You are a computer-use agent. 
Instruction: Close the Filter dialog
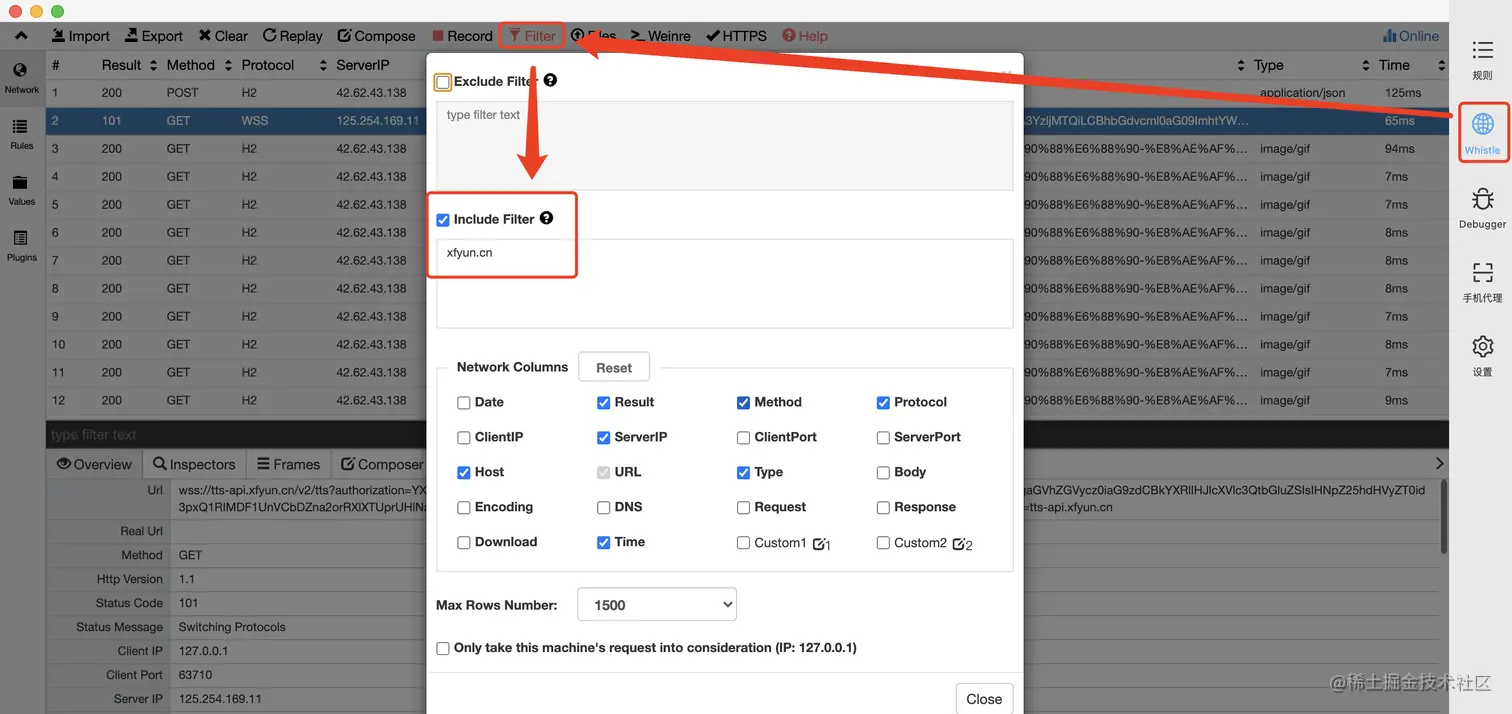tap(984, 699)
